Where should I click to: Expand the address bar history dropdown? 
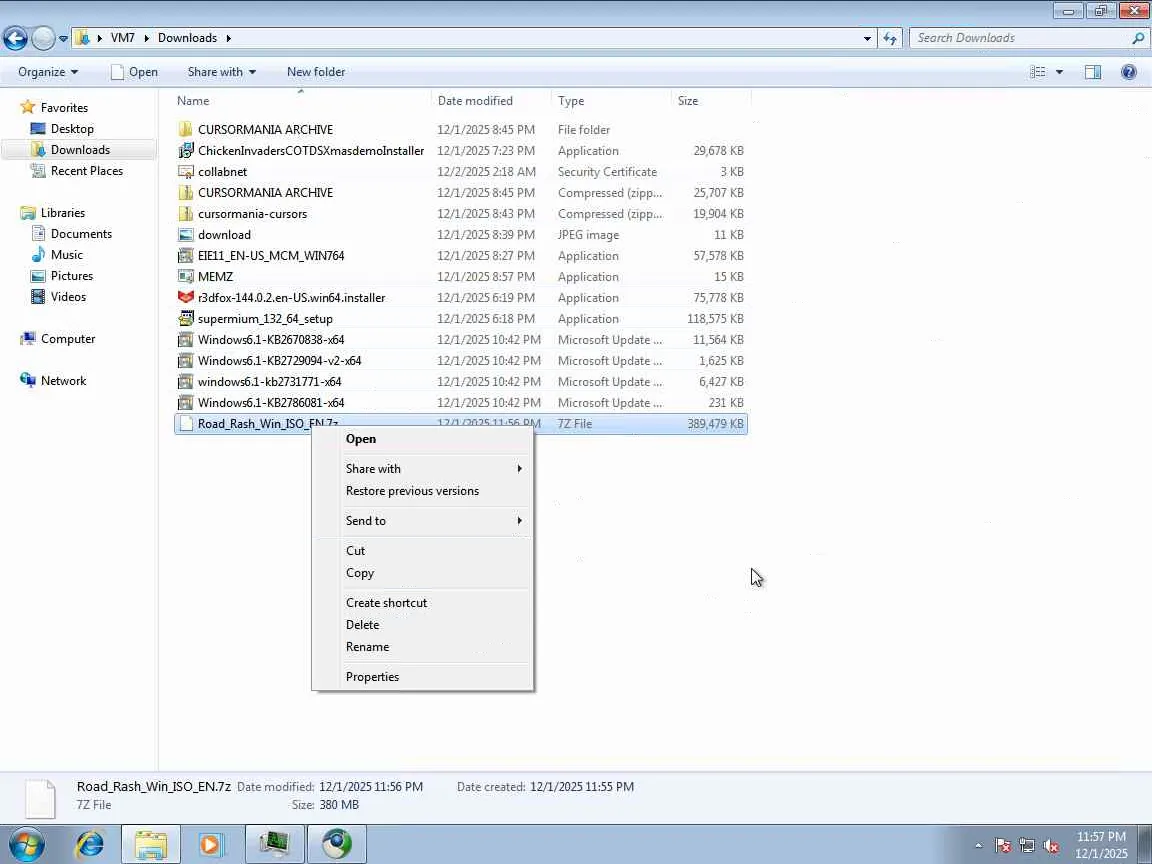click(867, 38)
